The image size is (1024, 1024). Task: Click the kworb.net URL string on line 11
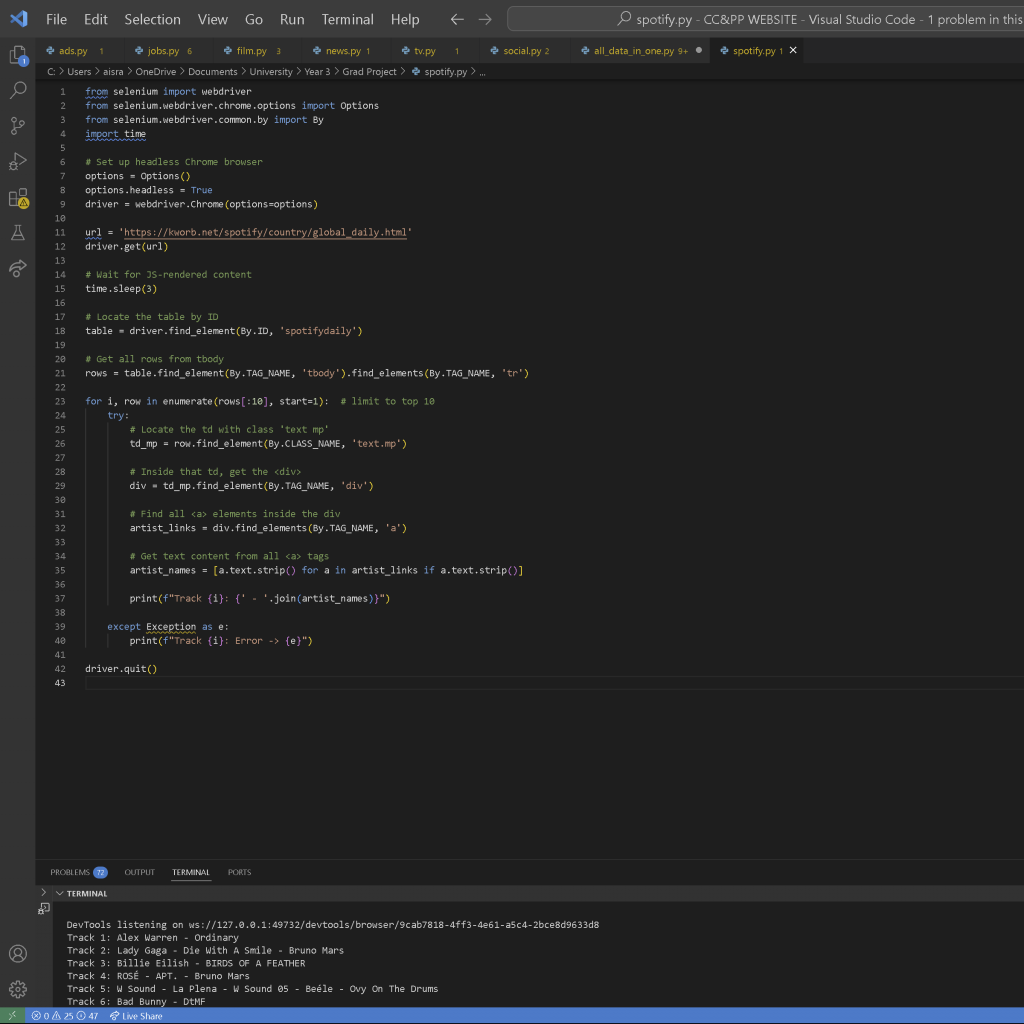[265, 232]
